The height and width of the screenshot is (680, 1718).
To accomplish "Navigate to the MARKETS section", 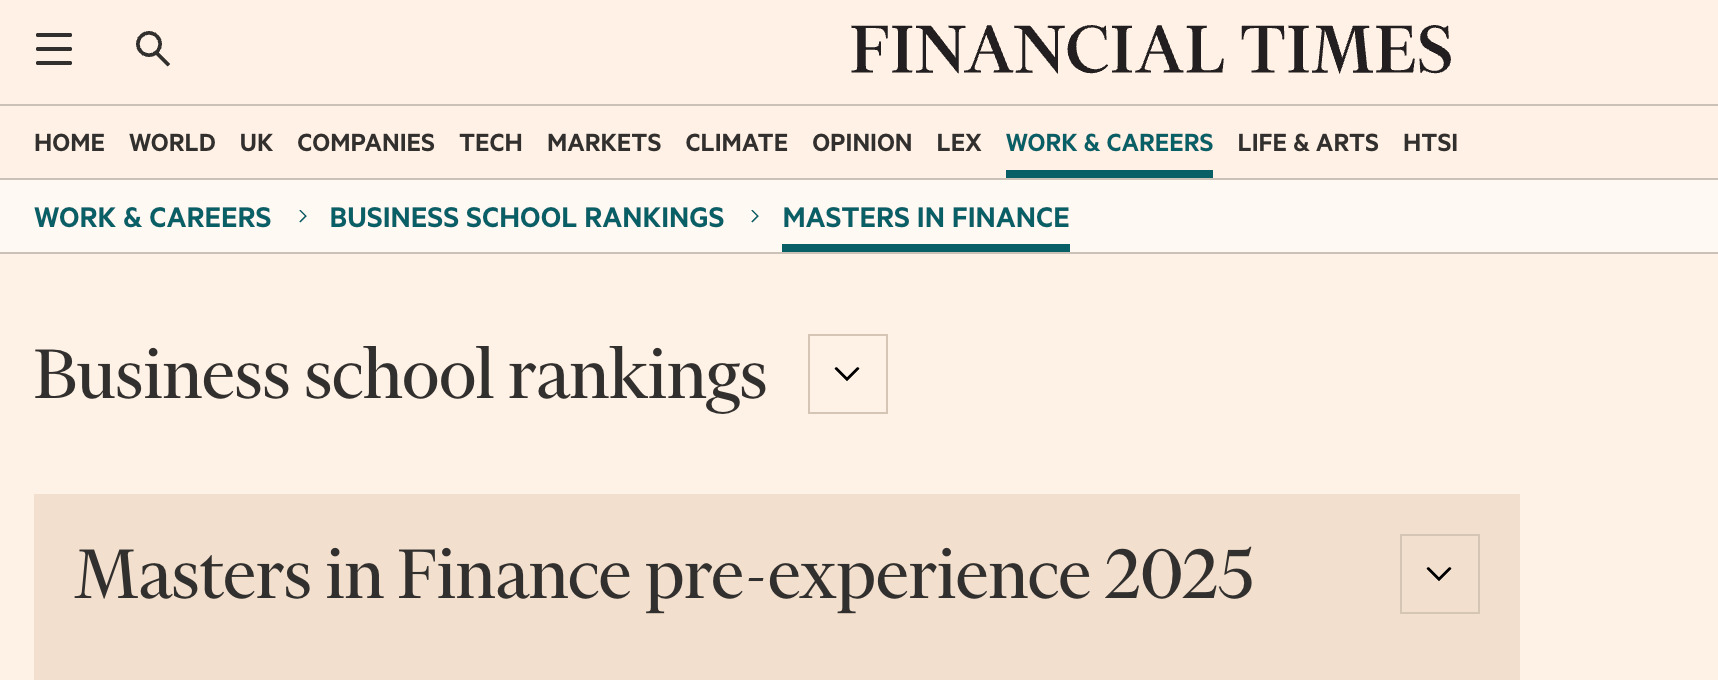I will point(603,143).
